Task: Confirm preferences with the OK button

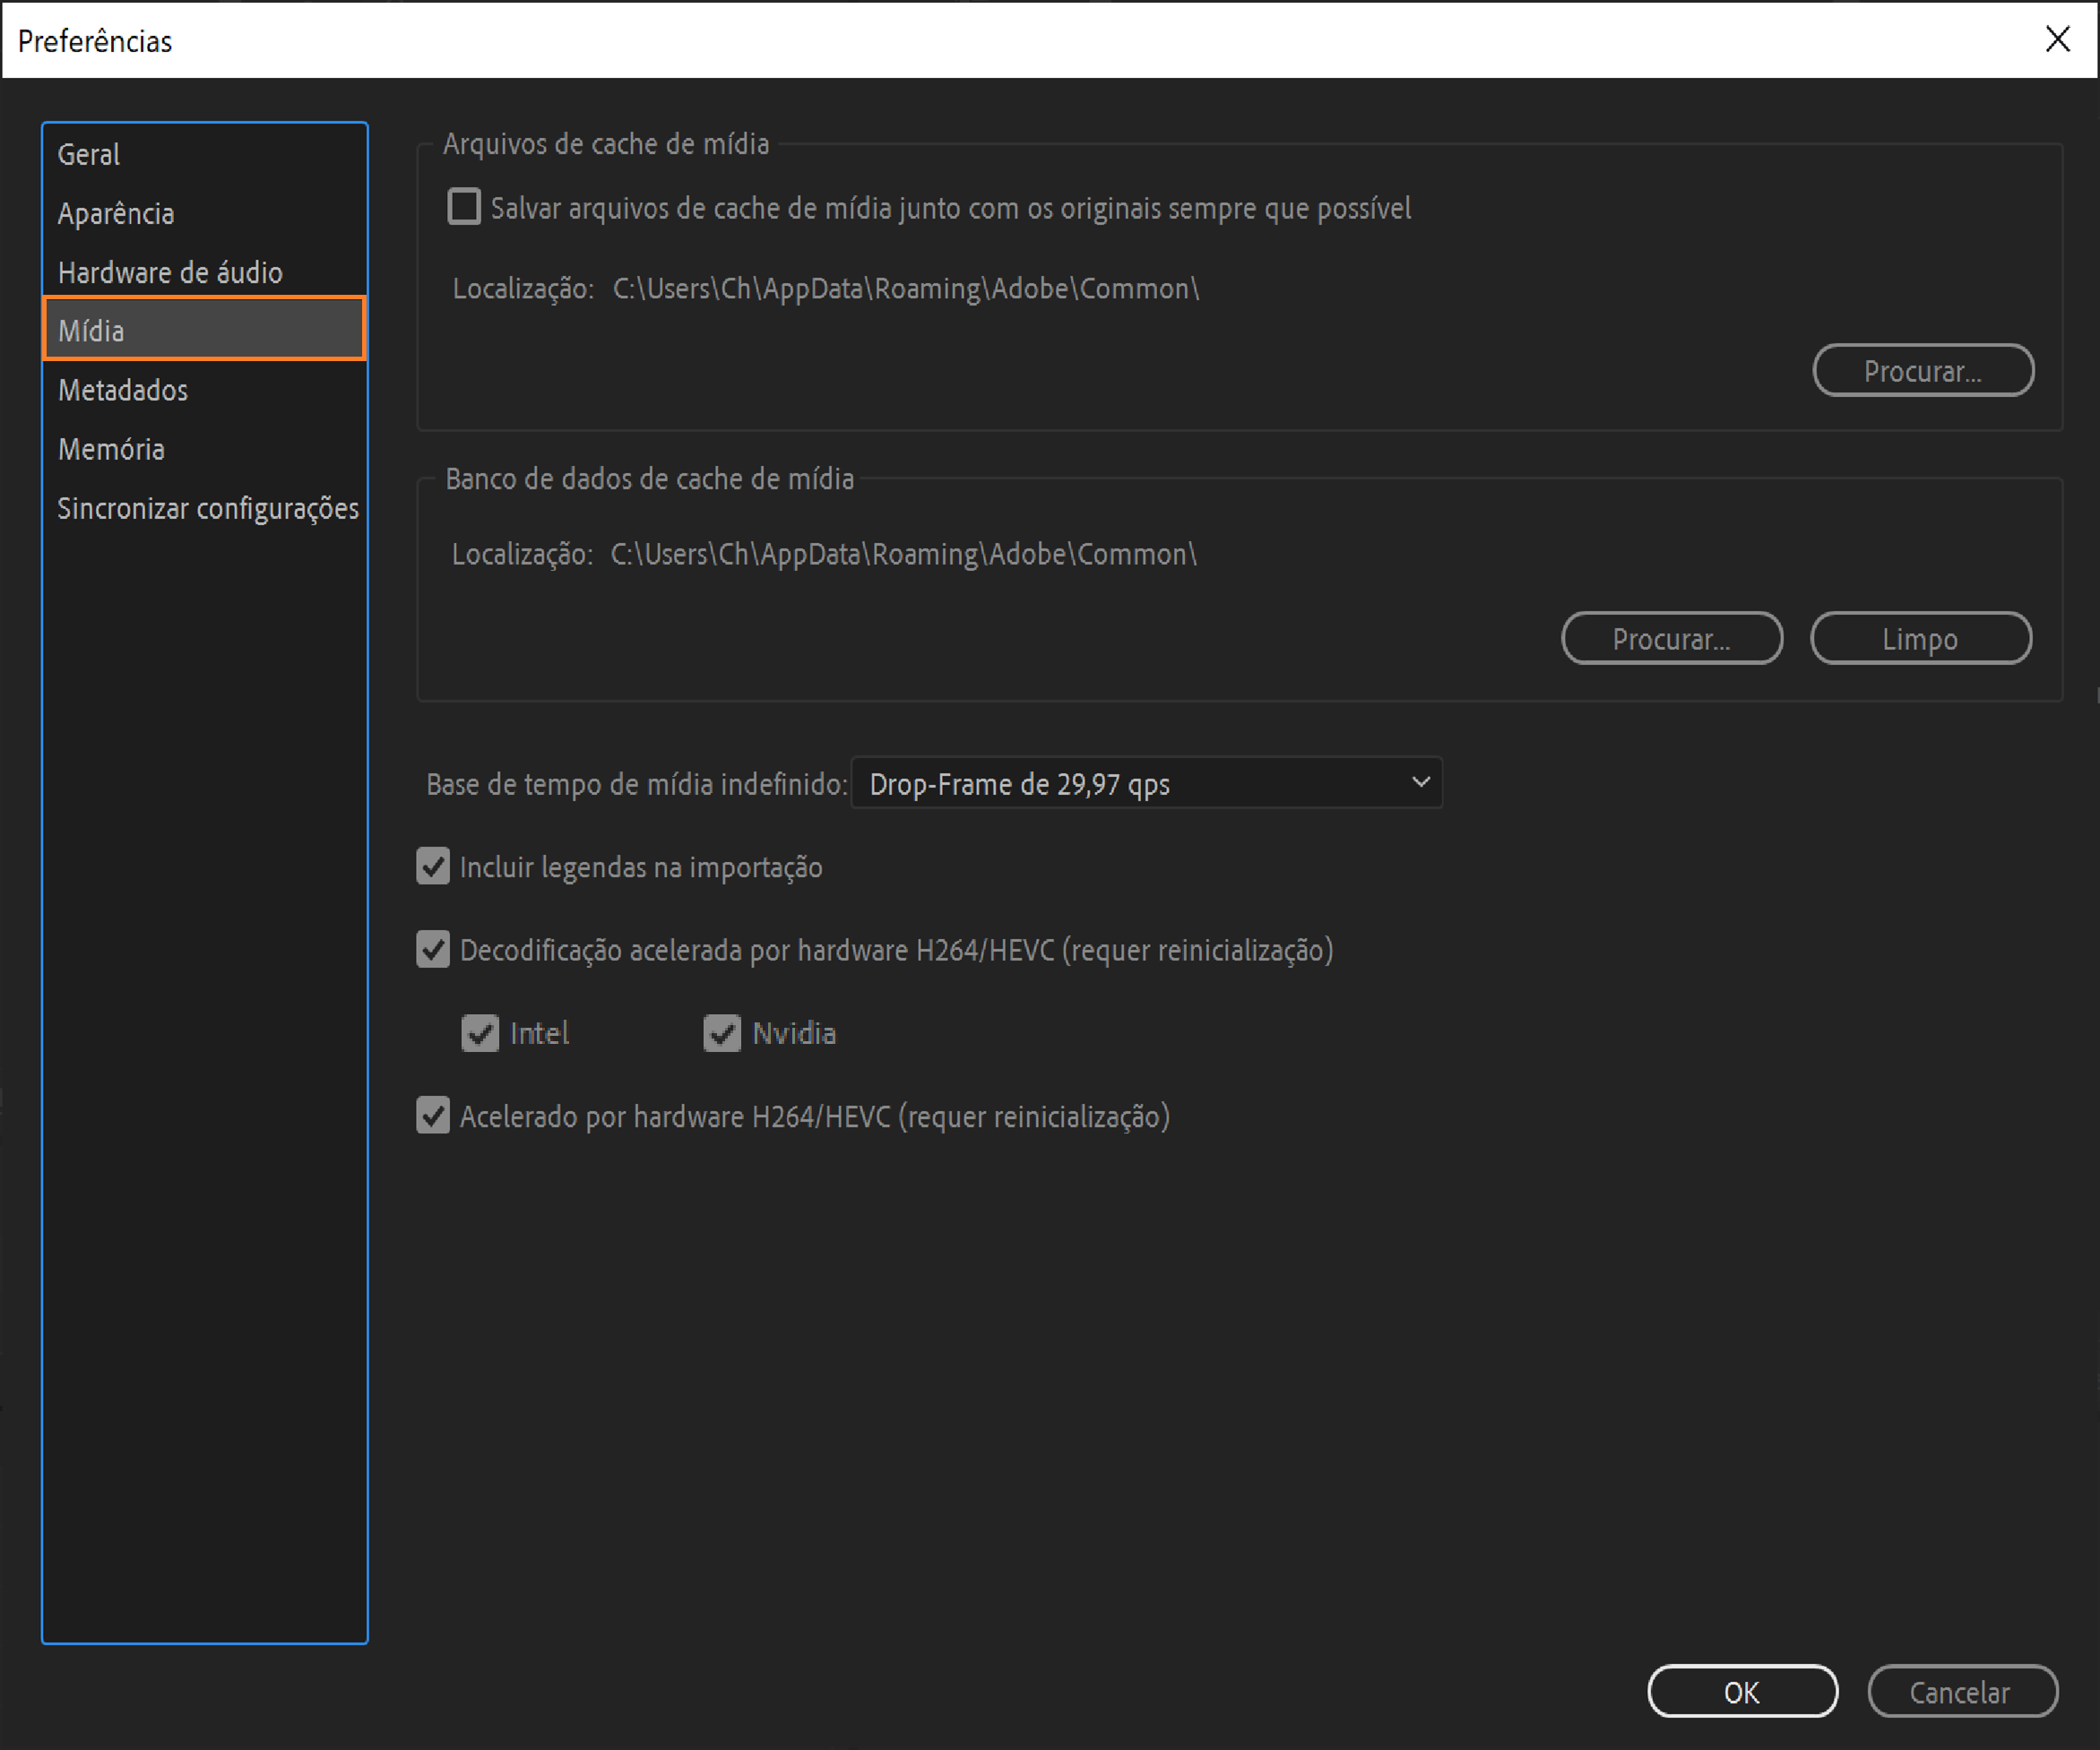Action: coord(1742,1691)
